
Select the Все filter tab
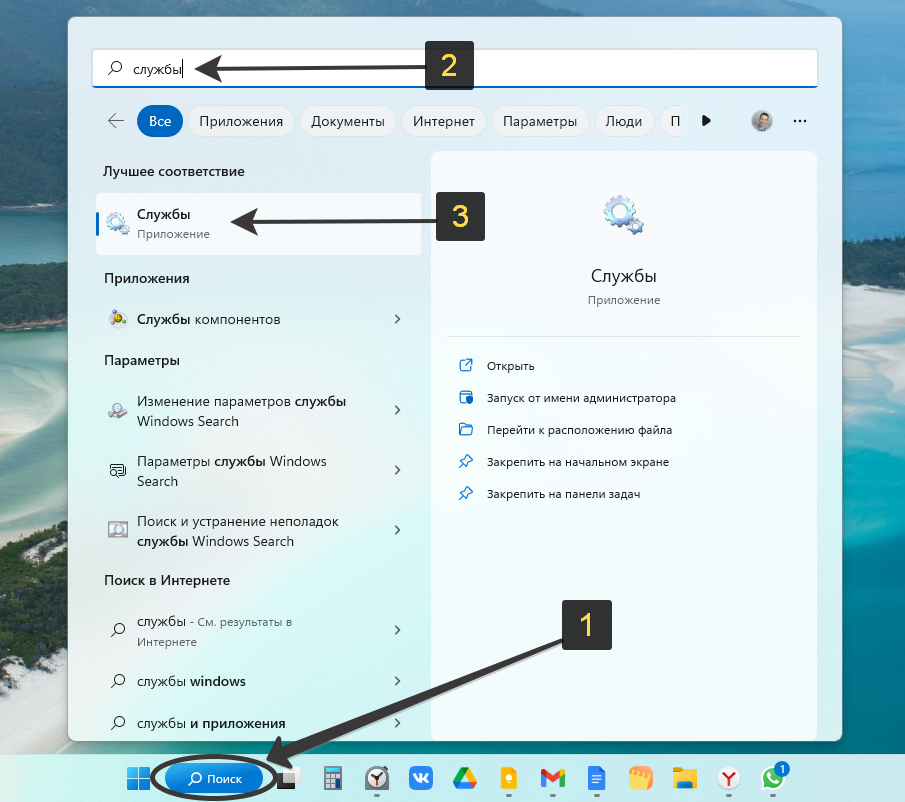tap(160, 121)
